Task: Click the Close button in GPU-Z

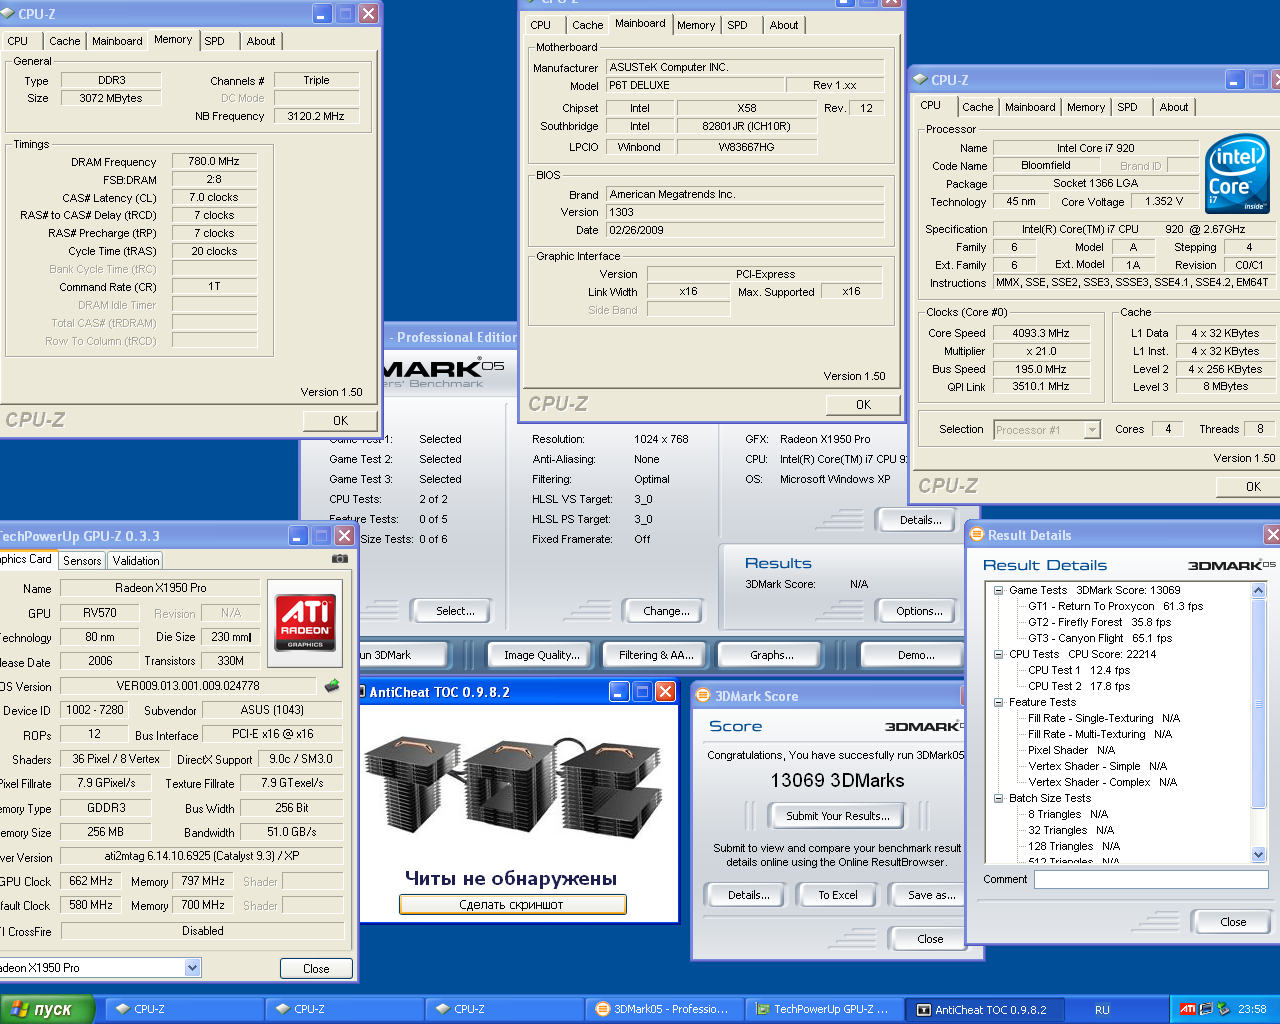Action: [x=316, y=968]
